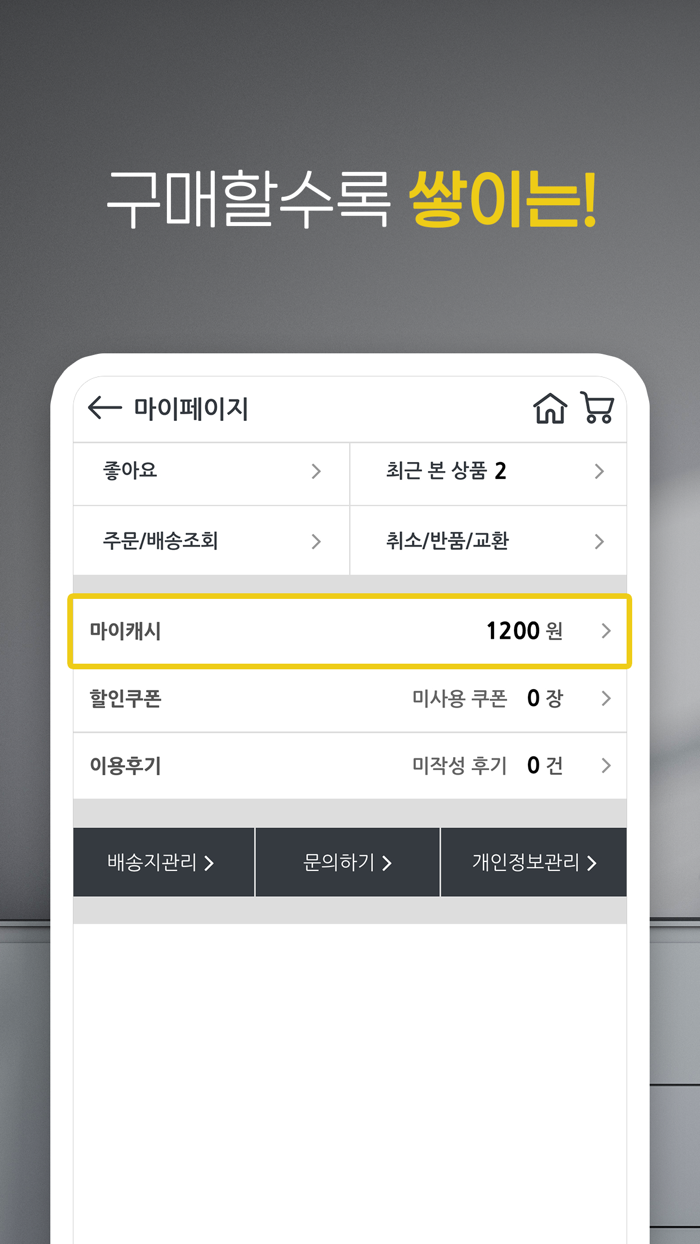Tap the 구매할수록 쌓이는 banner text

(350, 200)
